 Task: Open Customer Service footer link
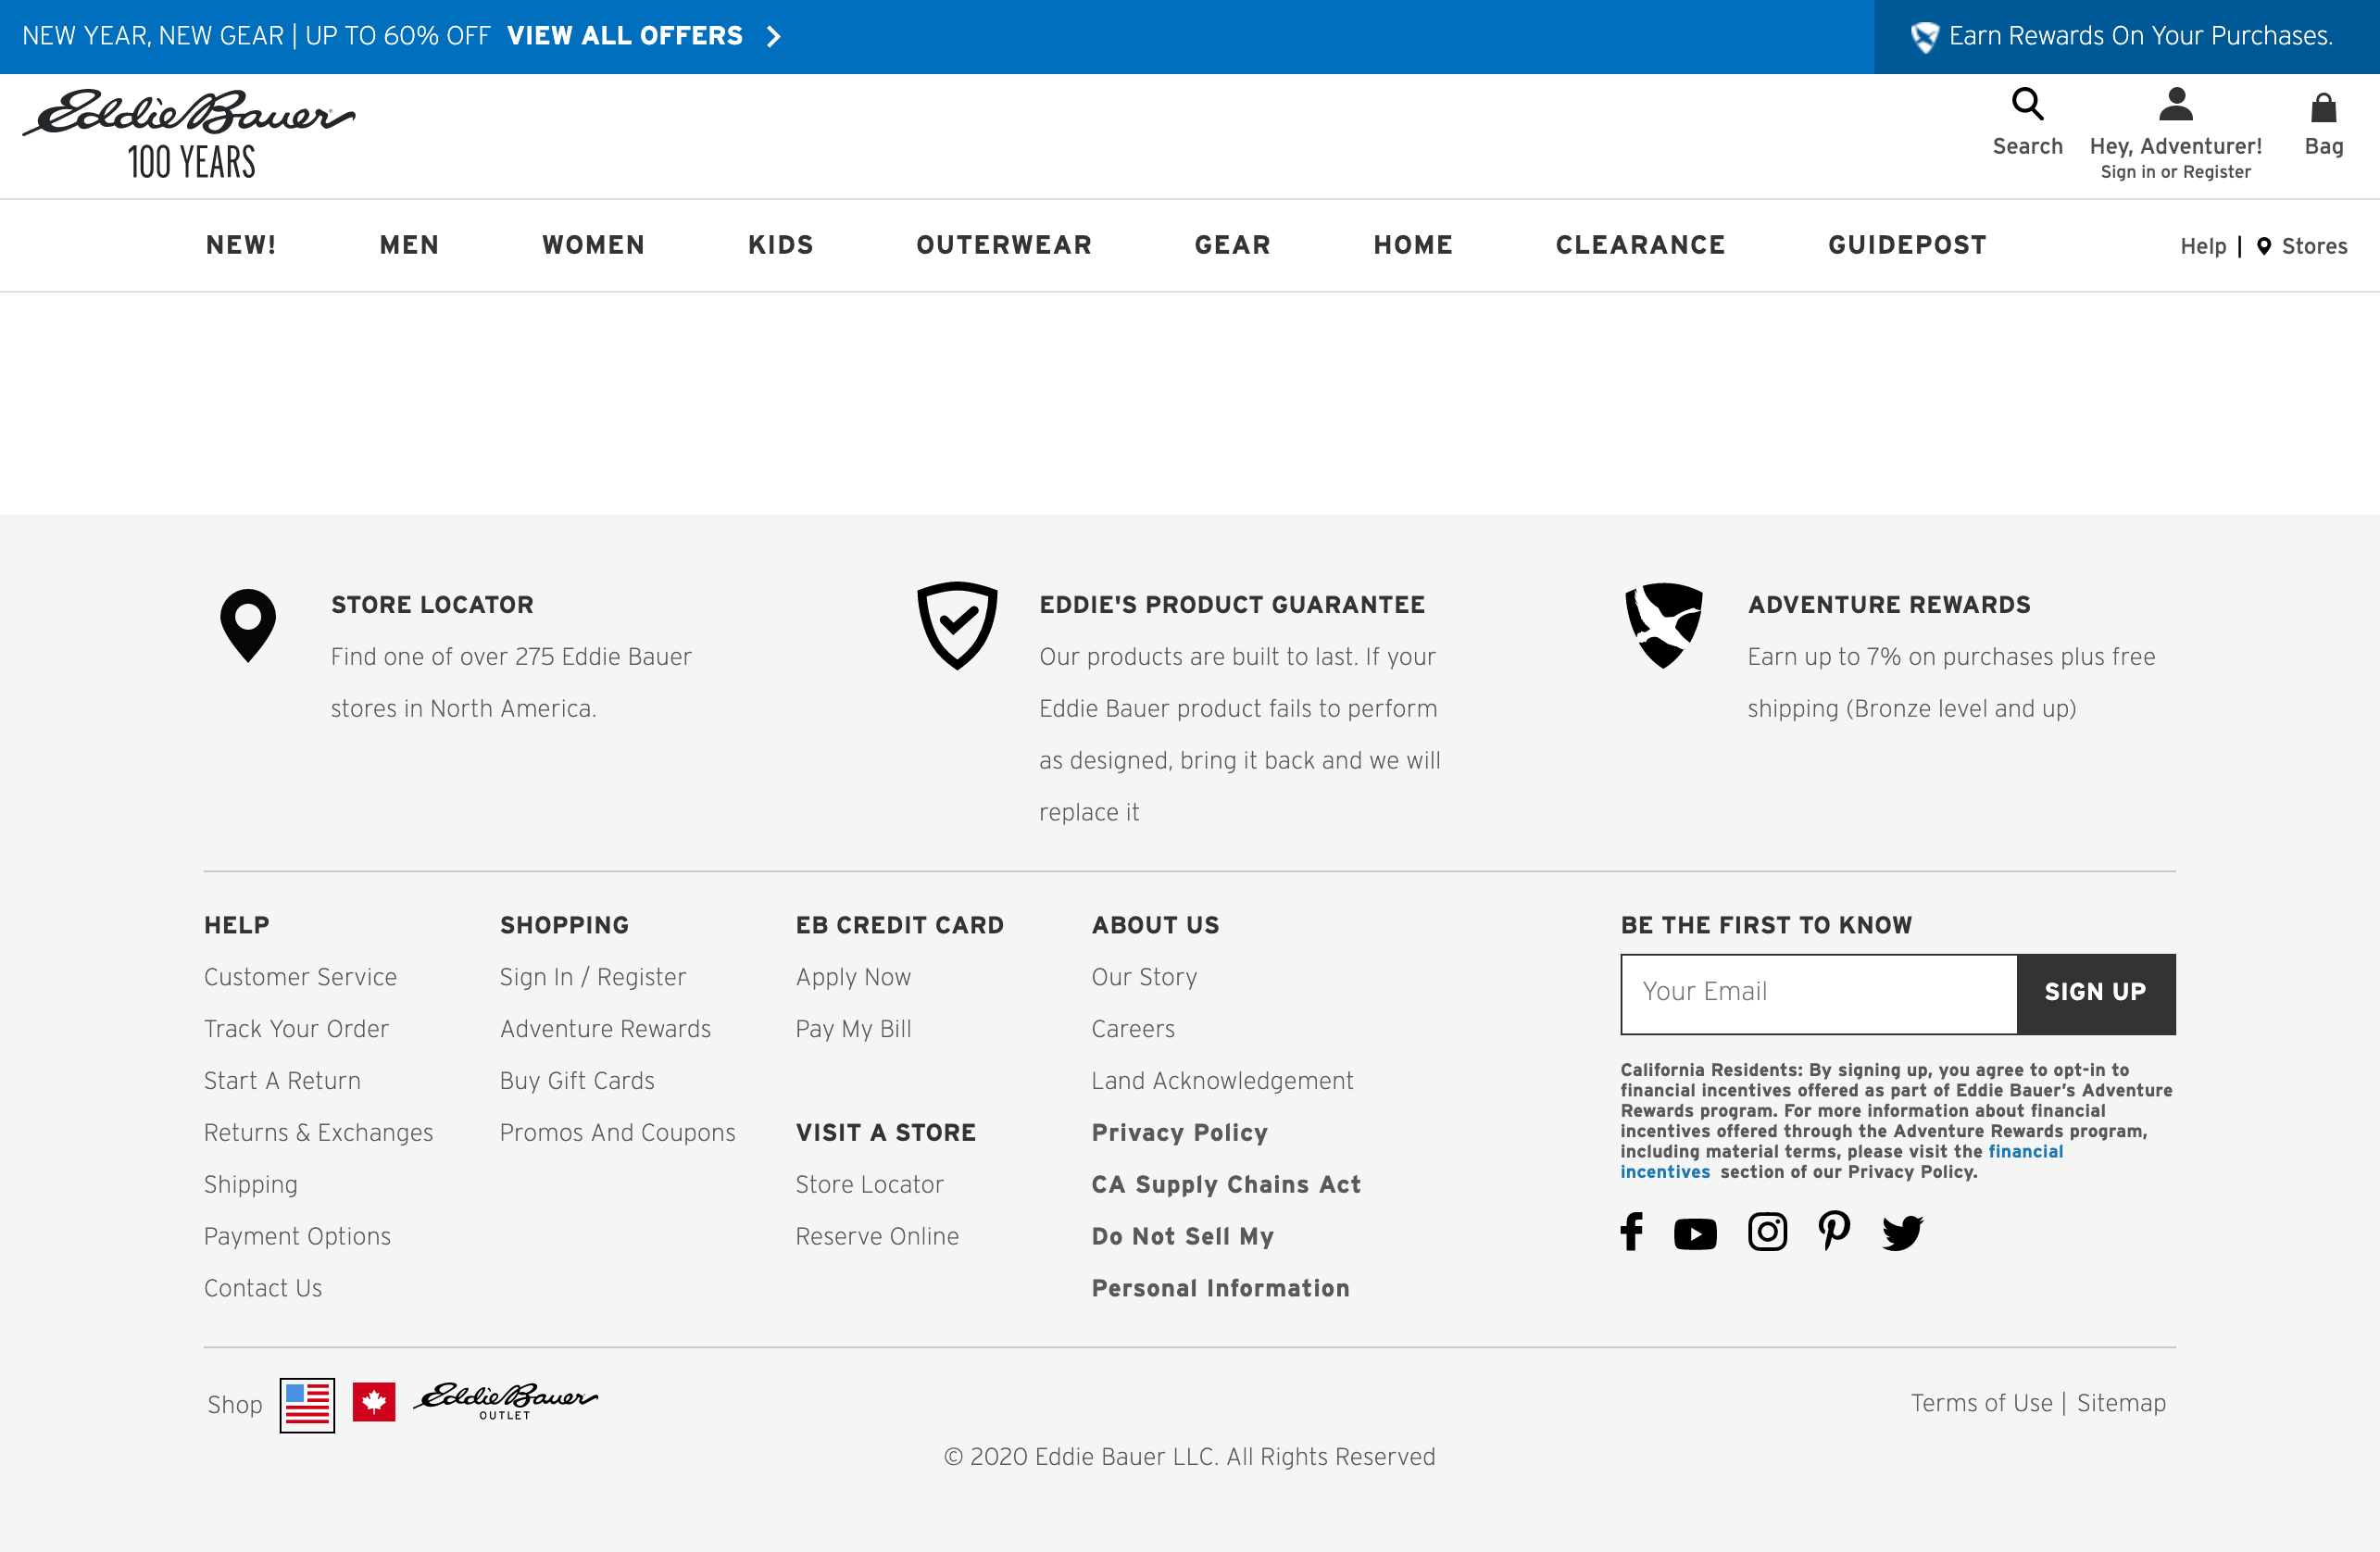pos(300,977)
